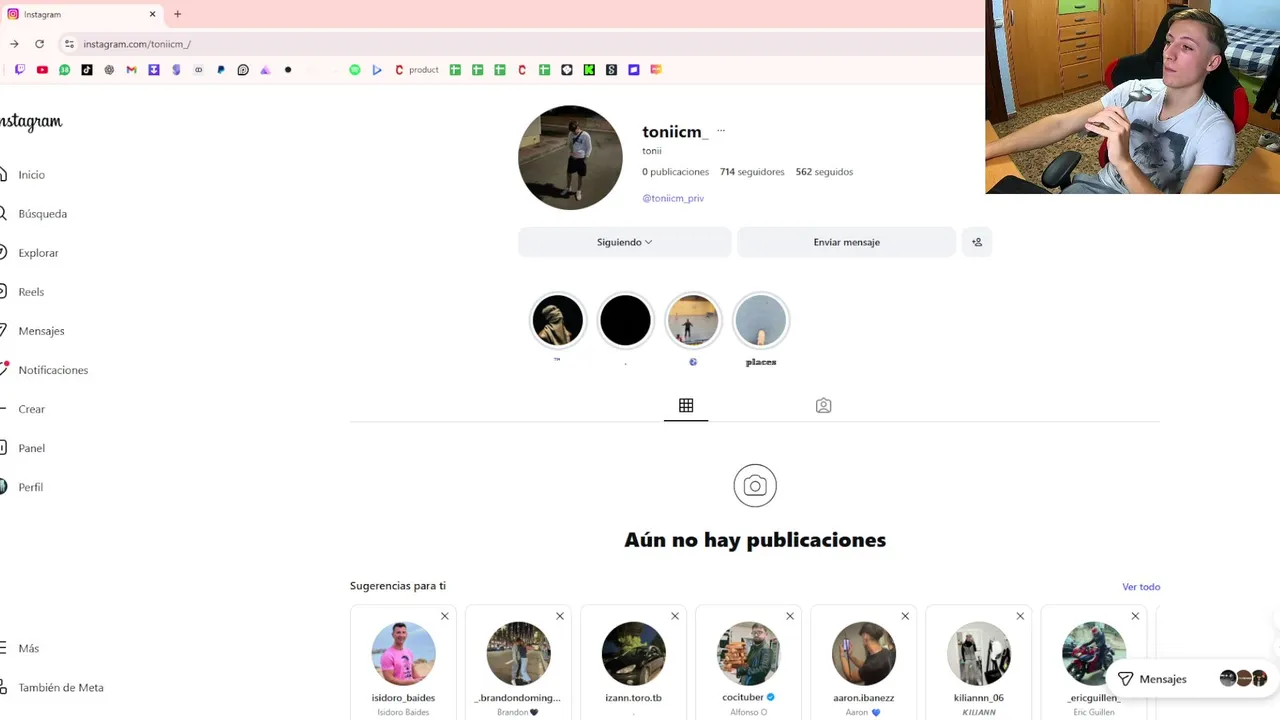Dismiss the aaron.ibanezz suggestion
The image size is (1280, 720).
coord(905,616)
